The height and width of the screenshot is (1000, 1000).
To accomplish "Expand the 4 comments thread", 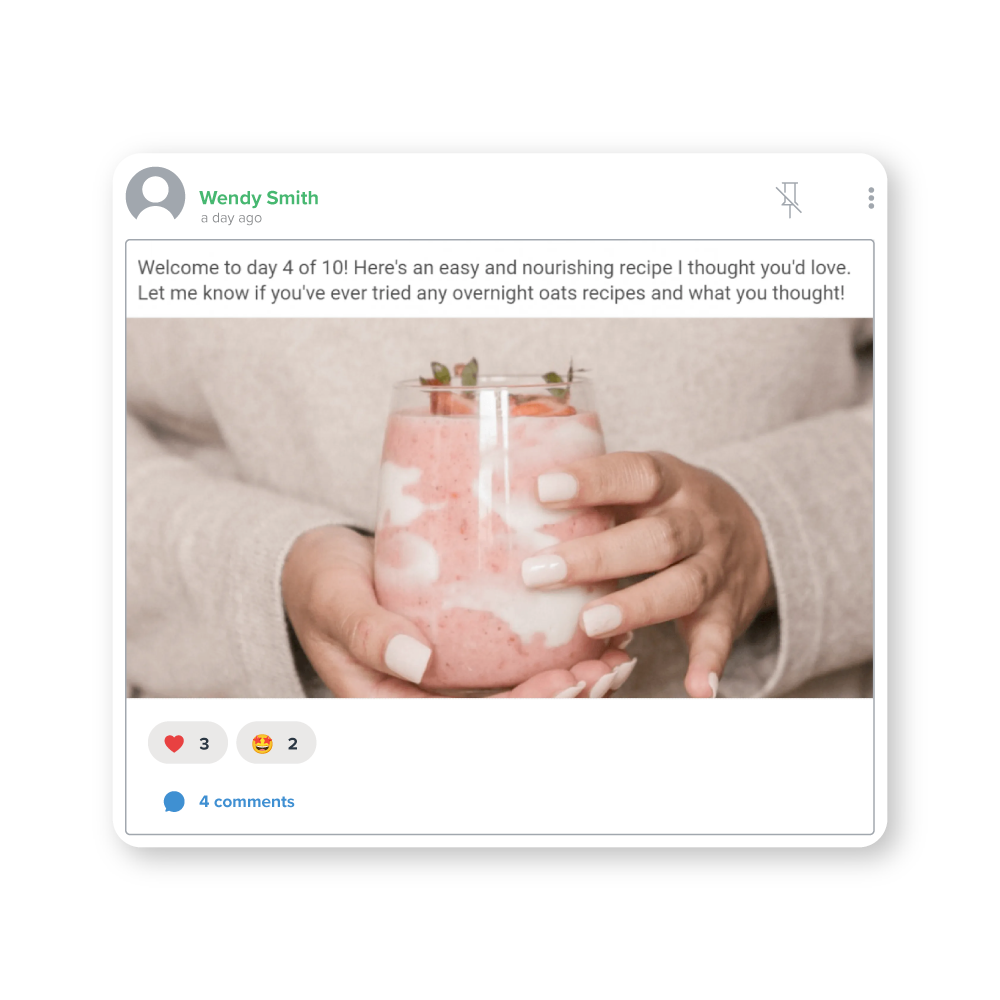I will click(x=247, y=802).
